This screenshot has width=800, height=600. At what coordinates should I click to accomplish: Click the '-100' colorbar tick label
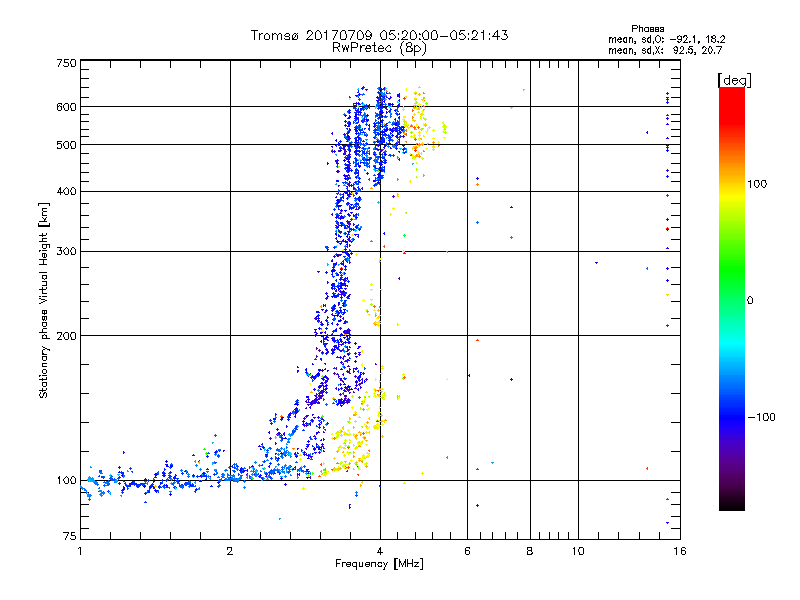click(x=761, y=417)
